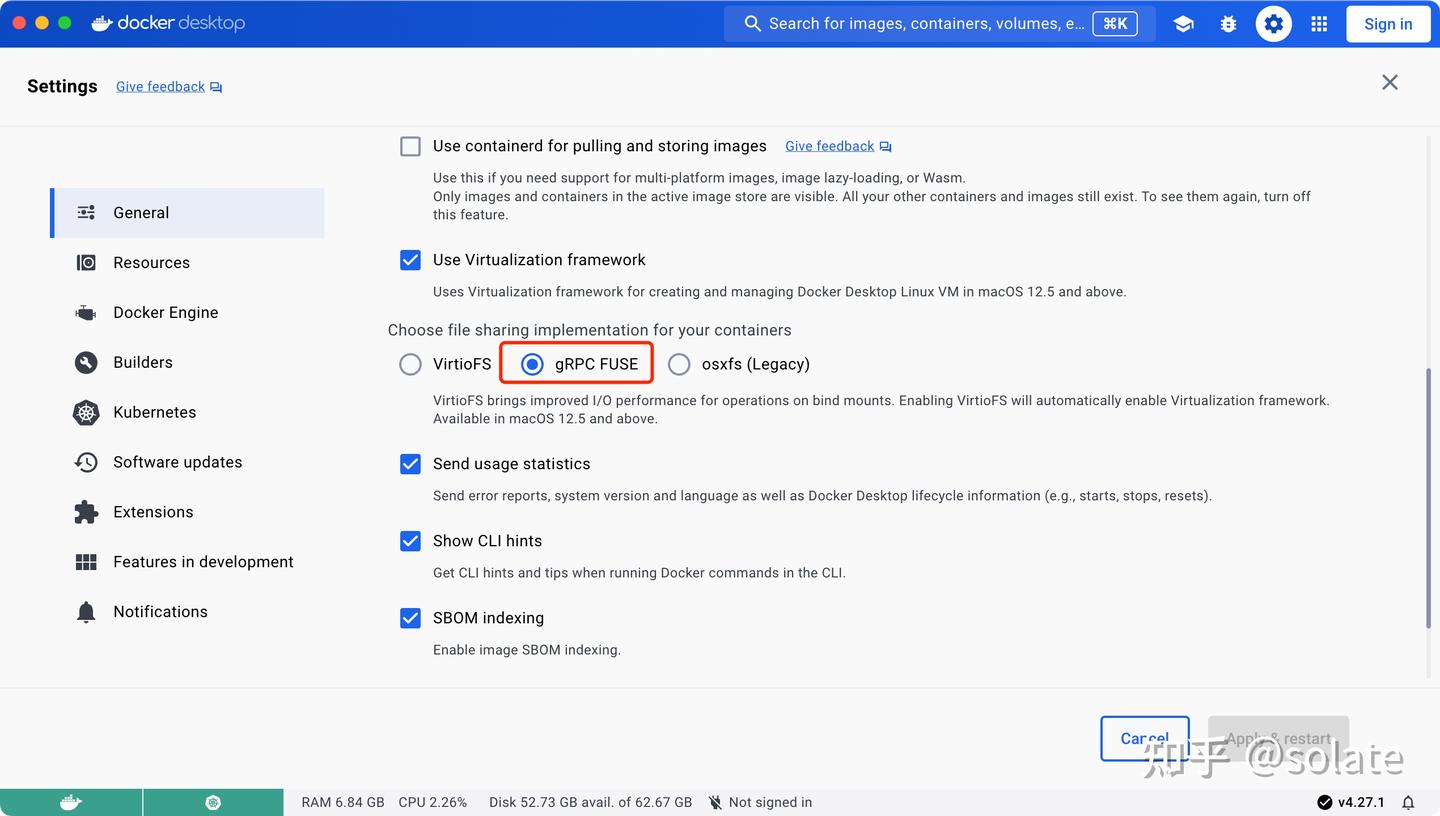The width and height of the screenshot is (1440, 816).
Task: Switch to Features in development section
Action: [x=203, y=561]
